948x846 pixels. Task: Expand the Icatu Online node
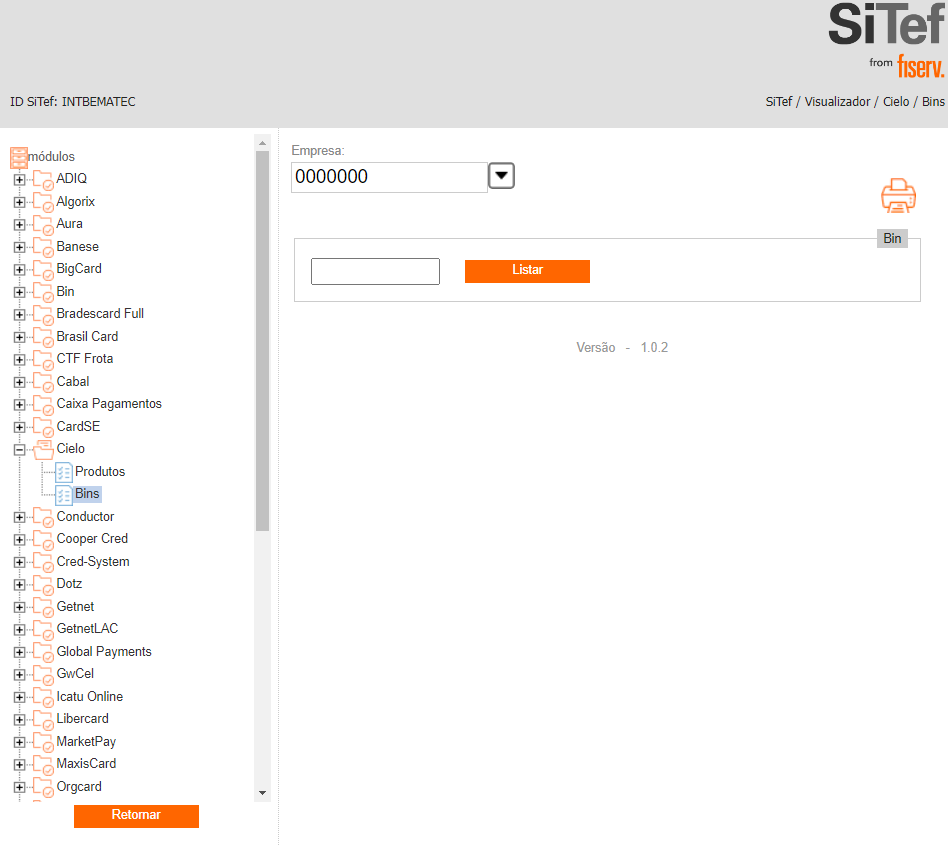[19, 697]
